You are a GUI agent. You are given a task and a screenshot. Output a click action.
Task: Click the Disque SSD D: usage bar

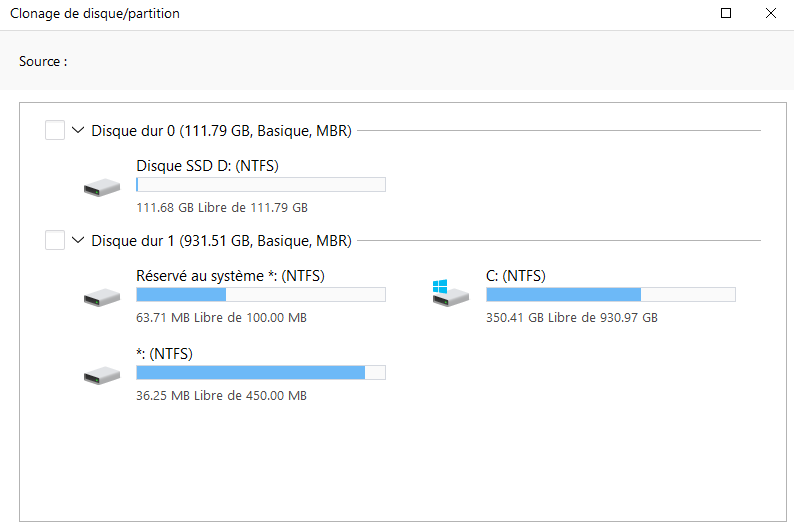tap(260, 184)
